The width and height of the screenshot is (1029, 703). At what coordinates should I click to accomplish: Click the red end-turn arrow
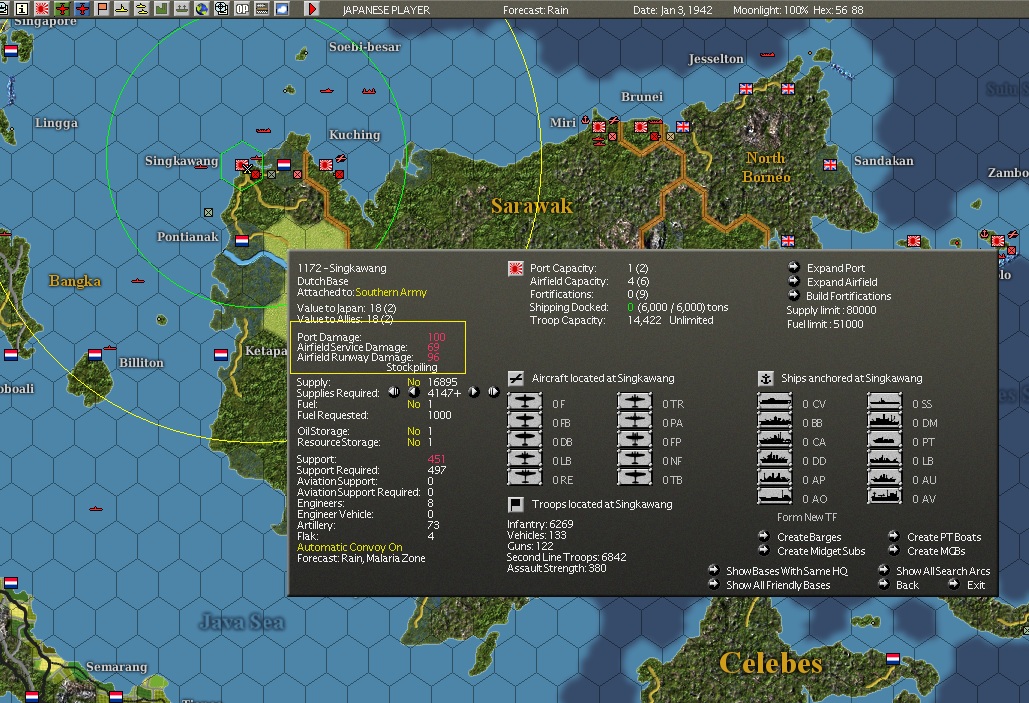point(312,9)
